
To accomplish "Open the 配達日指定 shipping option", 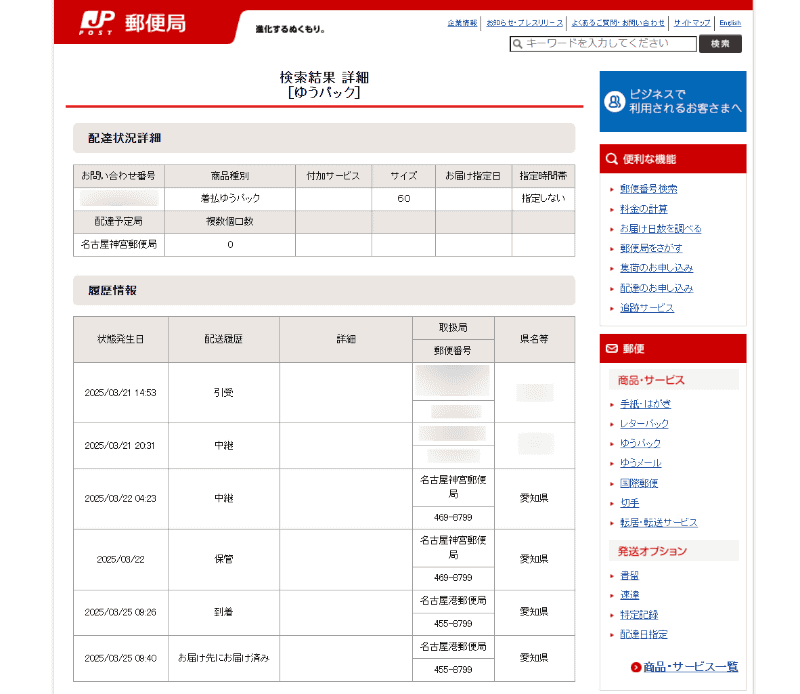I will tap(644, 634).
